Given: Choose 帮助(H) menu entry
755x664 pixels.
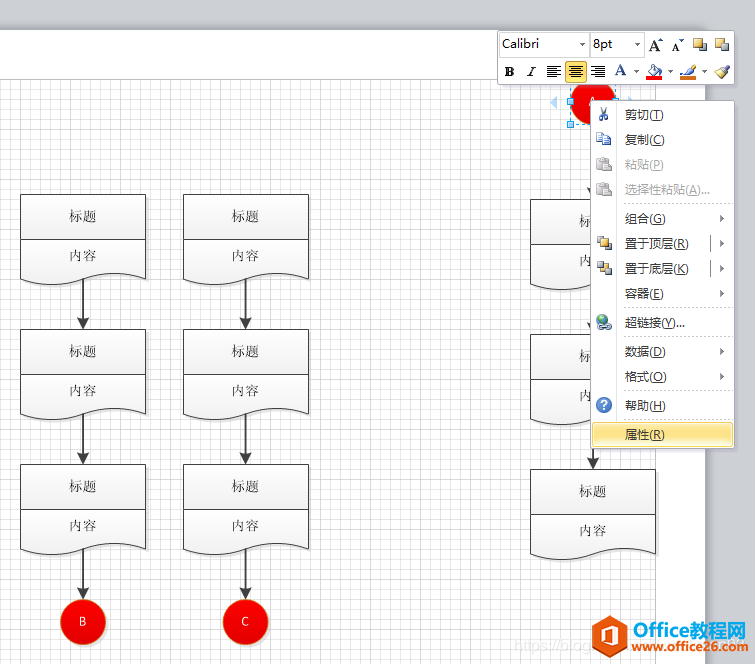Looking at the screenshot, I should coord(663,405).
